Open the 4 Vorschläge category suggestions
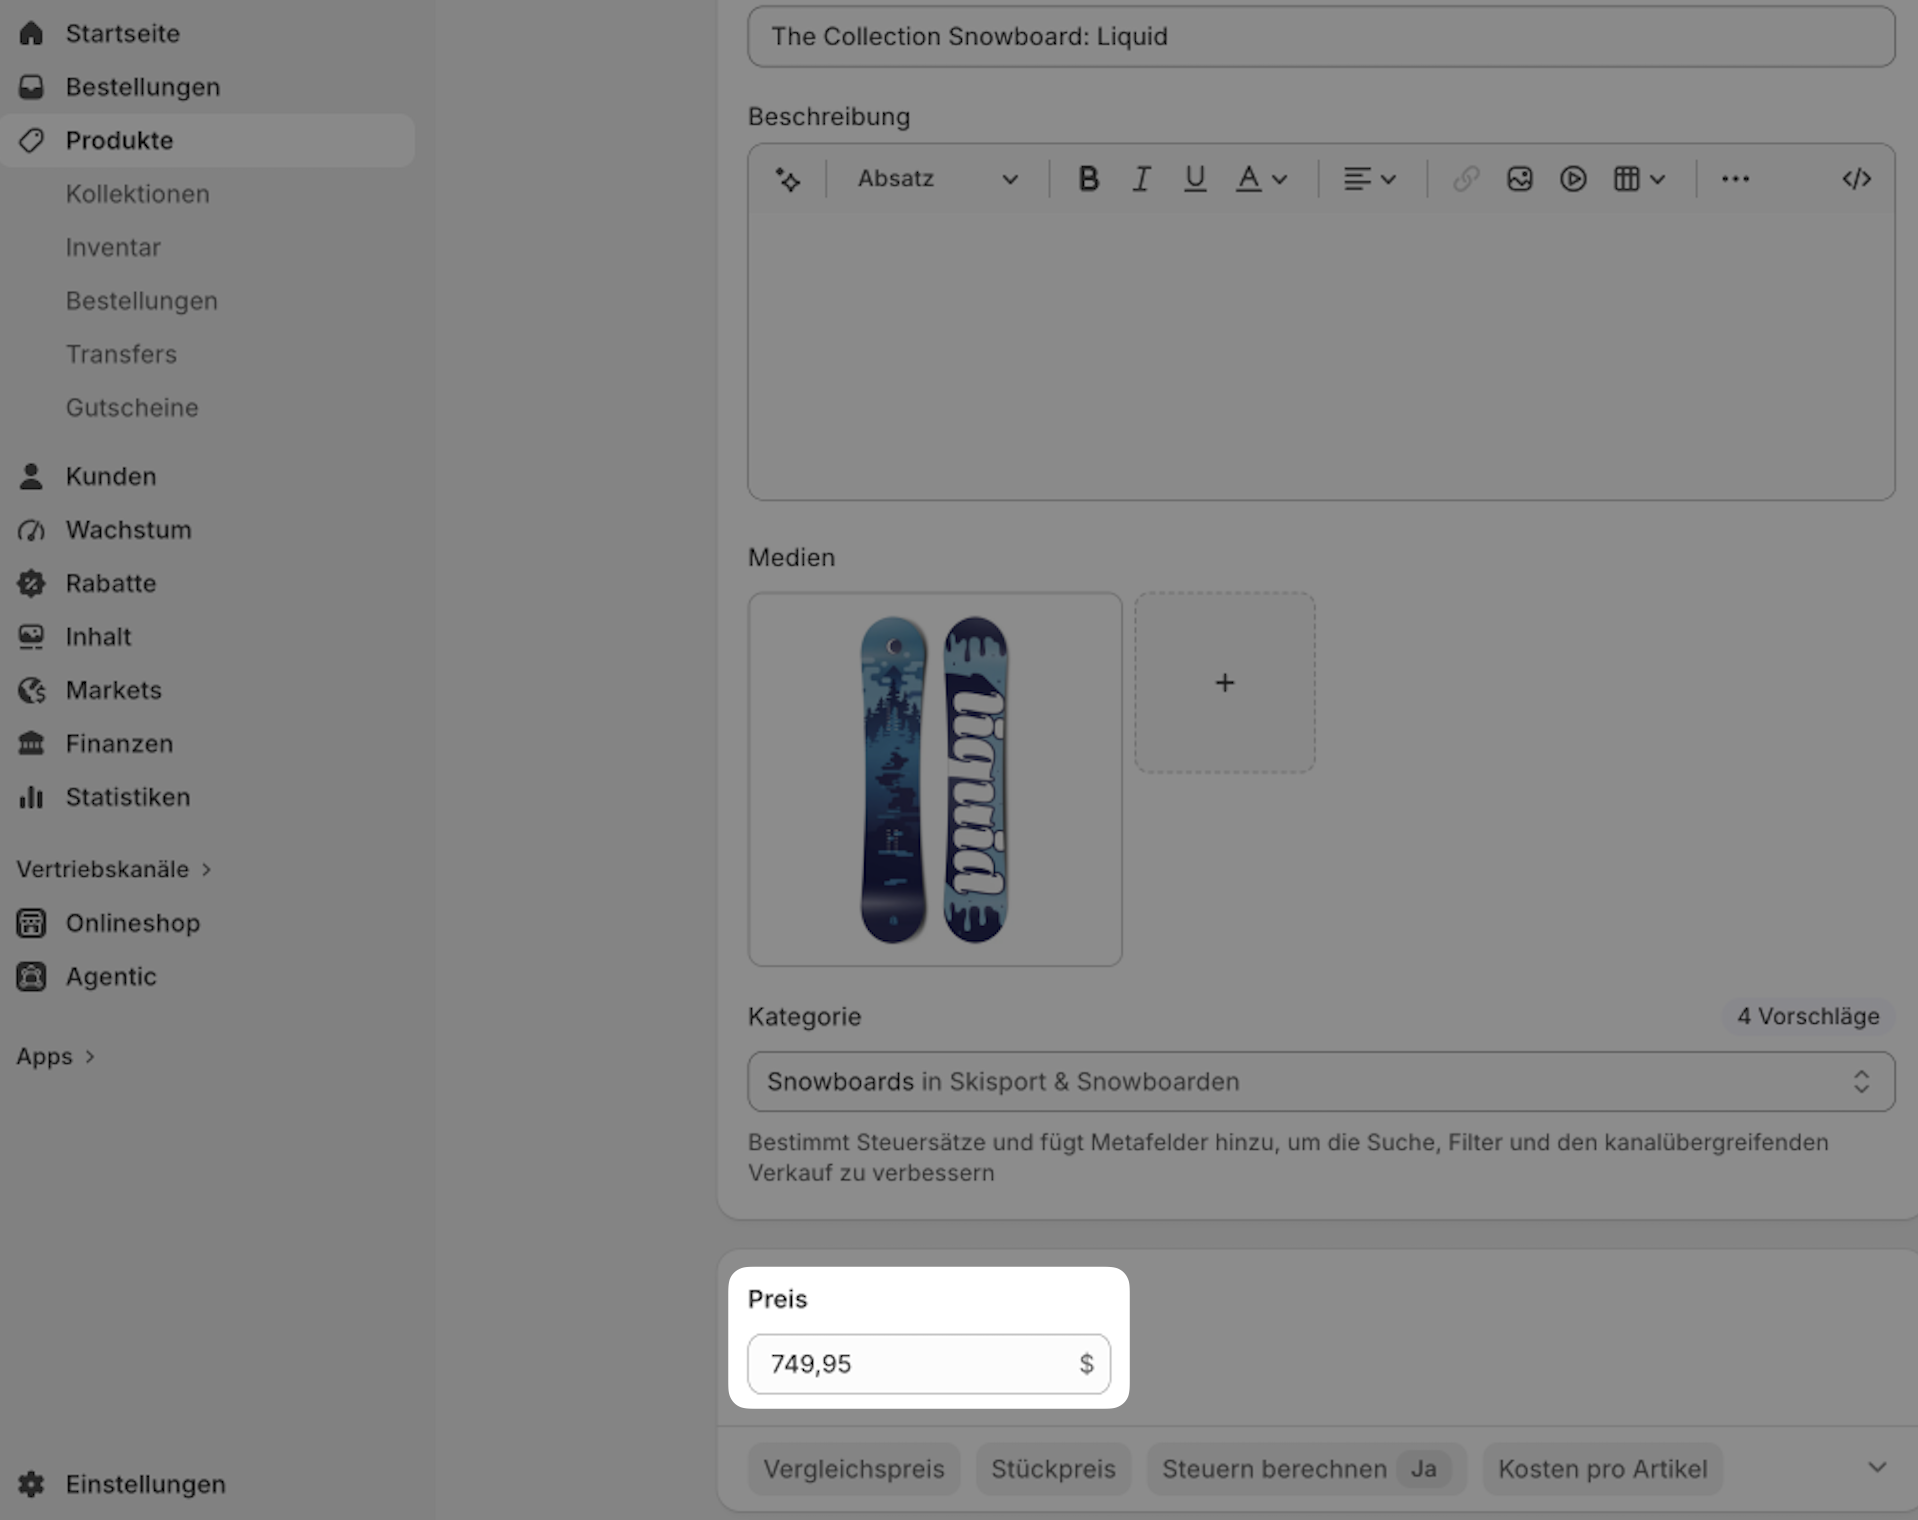 (x=1808, y=1016)
